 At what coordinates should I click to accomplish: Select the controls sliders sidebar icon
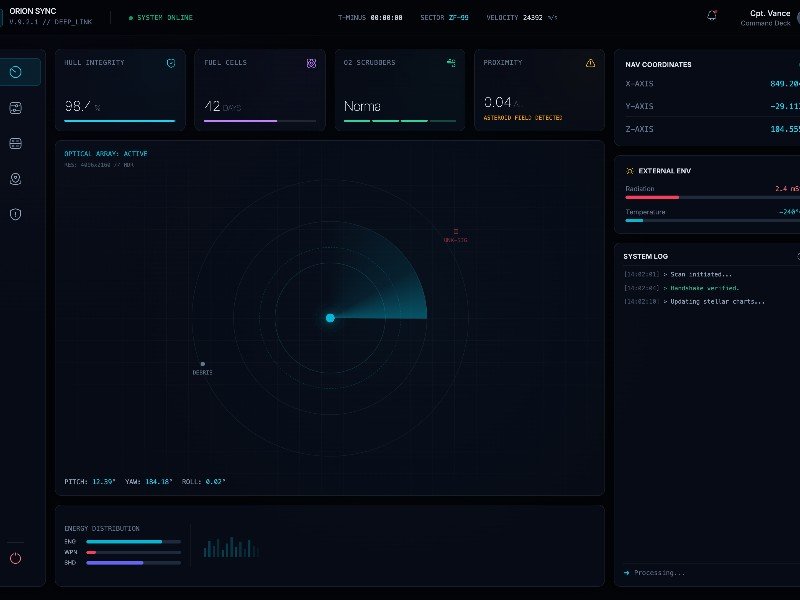[16, 108]
